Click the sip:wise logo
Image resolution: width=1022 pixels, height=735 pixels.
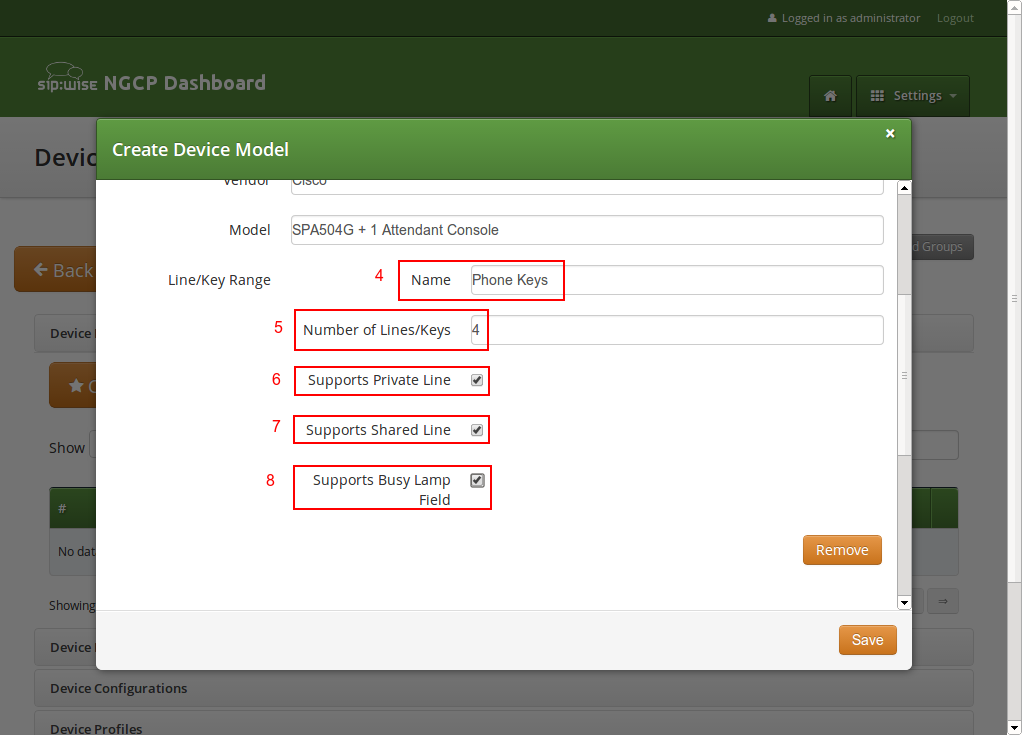click(x=67, y=81)
